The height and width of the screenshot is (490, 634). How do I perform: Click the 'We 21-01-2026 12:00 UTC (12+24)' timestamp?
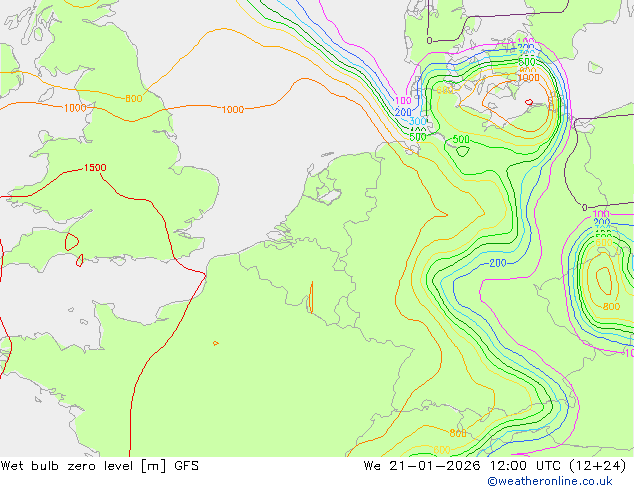click(495, 466)
